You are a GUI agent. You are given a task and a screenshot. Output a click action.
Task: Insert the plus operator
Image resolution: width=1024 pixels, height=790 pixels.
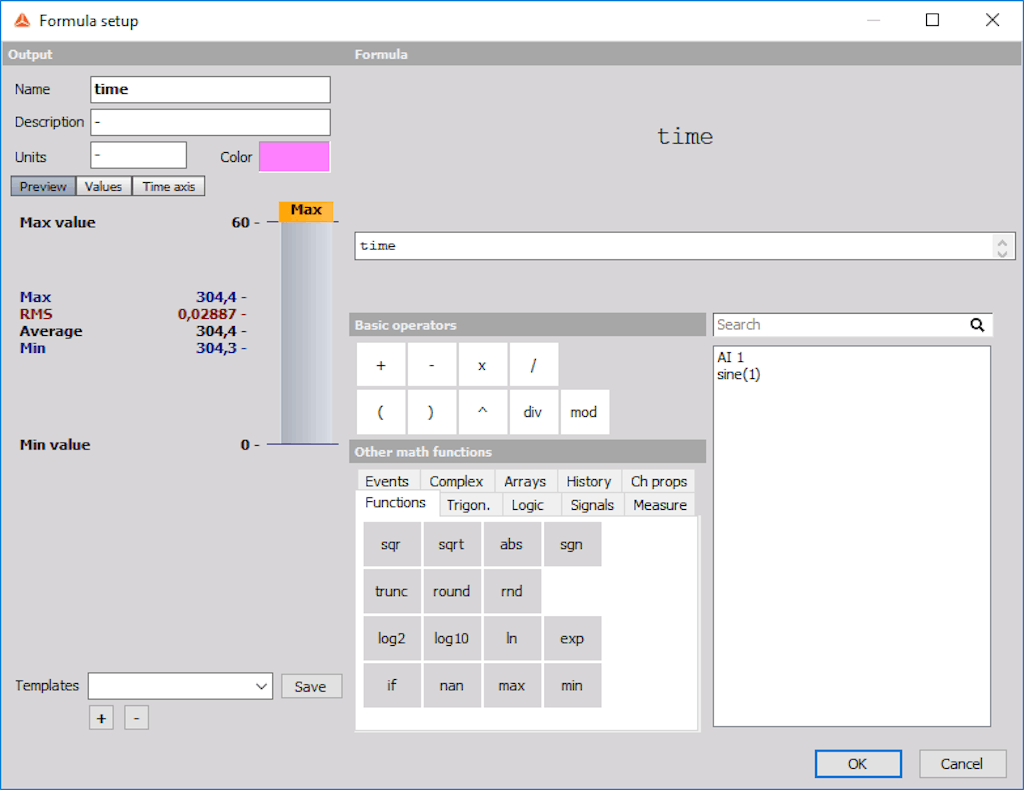click(x=381, y=365)
